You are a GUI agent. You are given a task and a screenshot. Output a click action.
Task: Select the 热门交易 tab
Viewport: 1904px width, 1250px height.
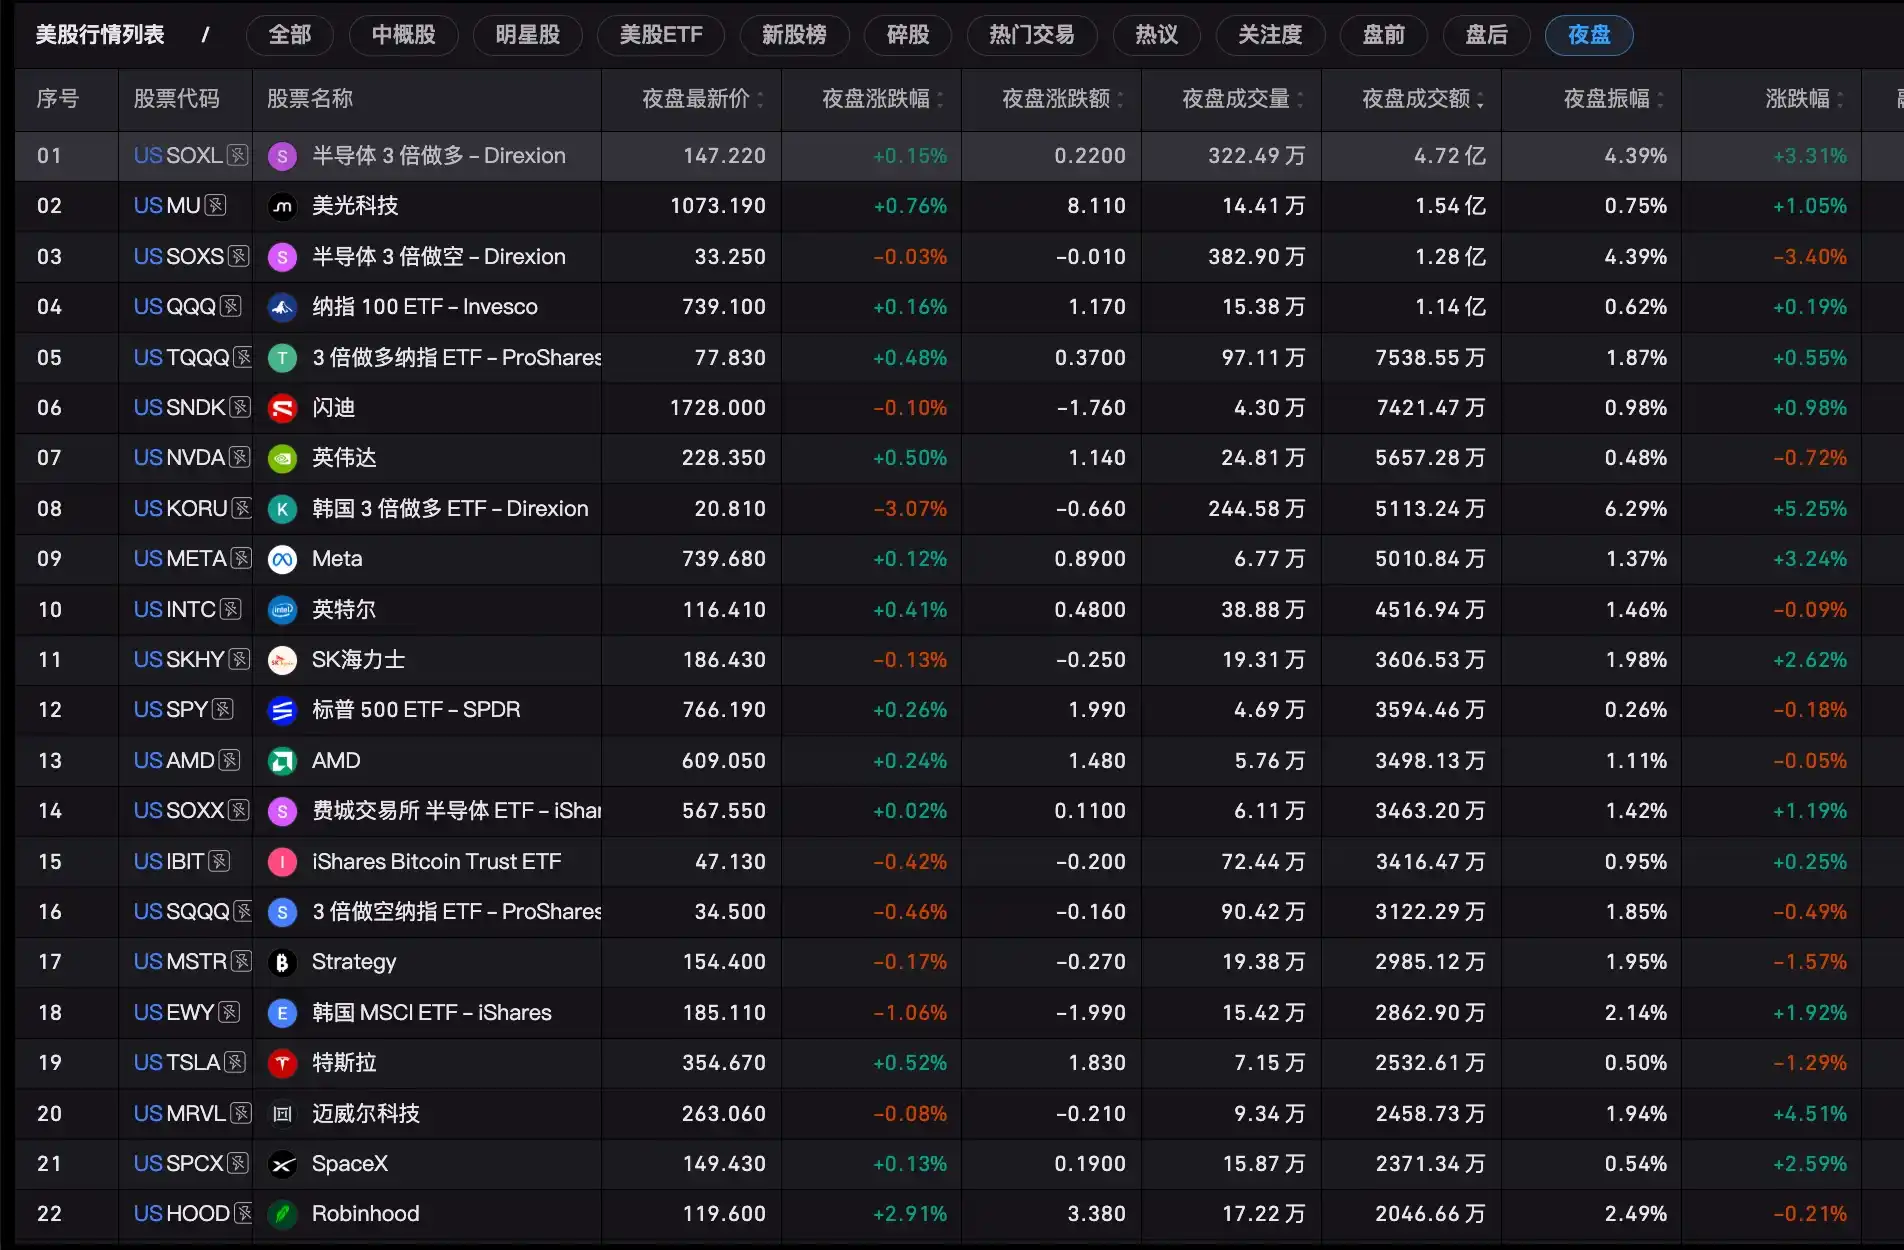[x=1032, y=35]
